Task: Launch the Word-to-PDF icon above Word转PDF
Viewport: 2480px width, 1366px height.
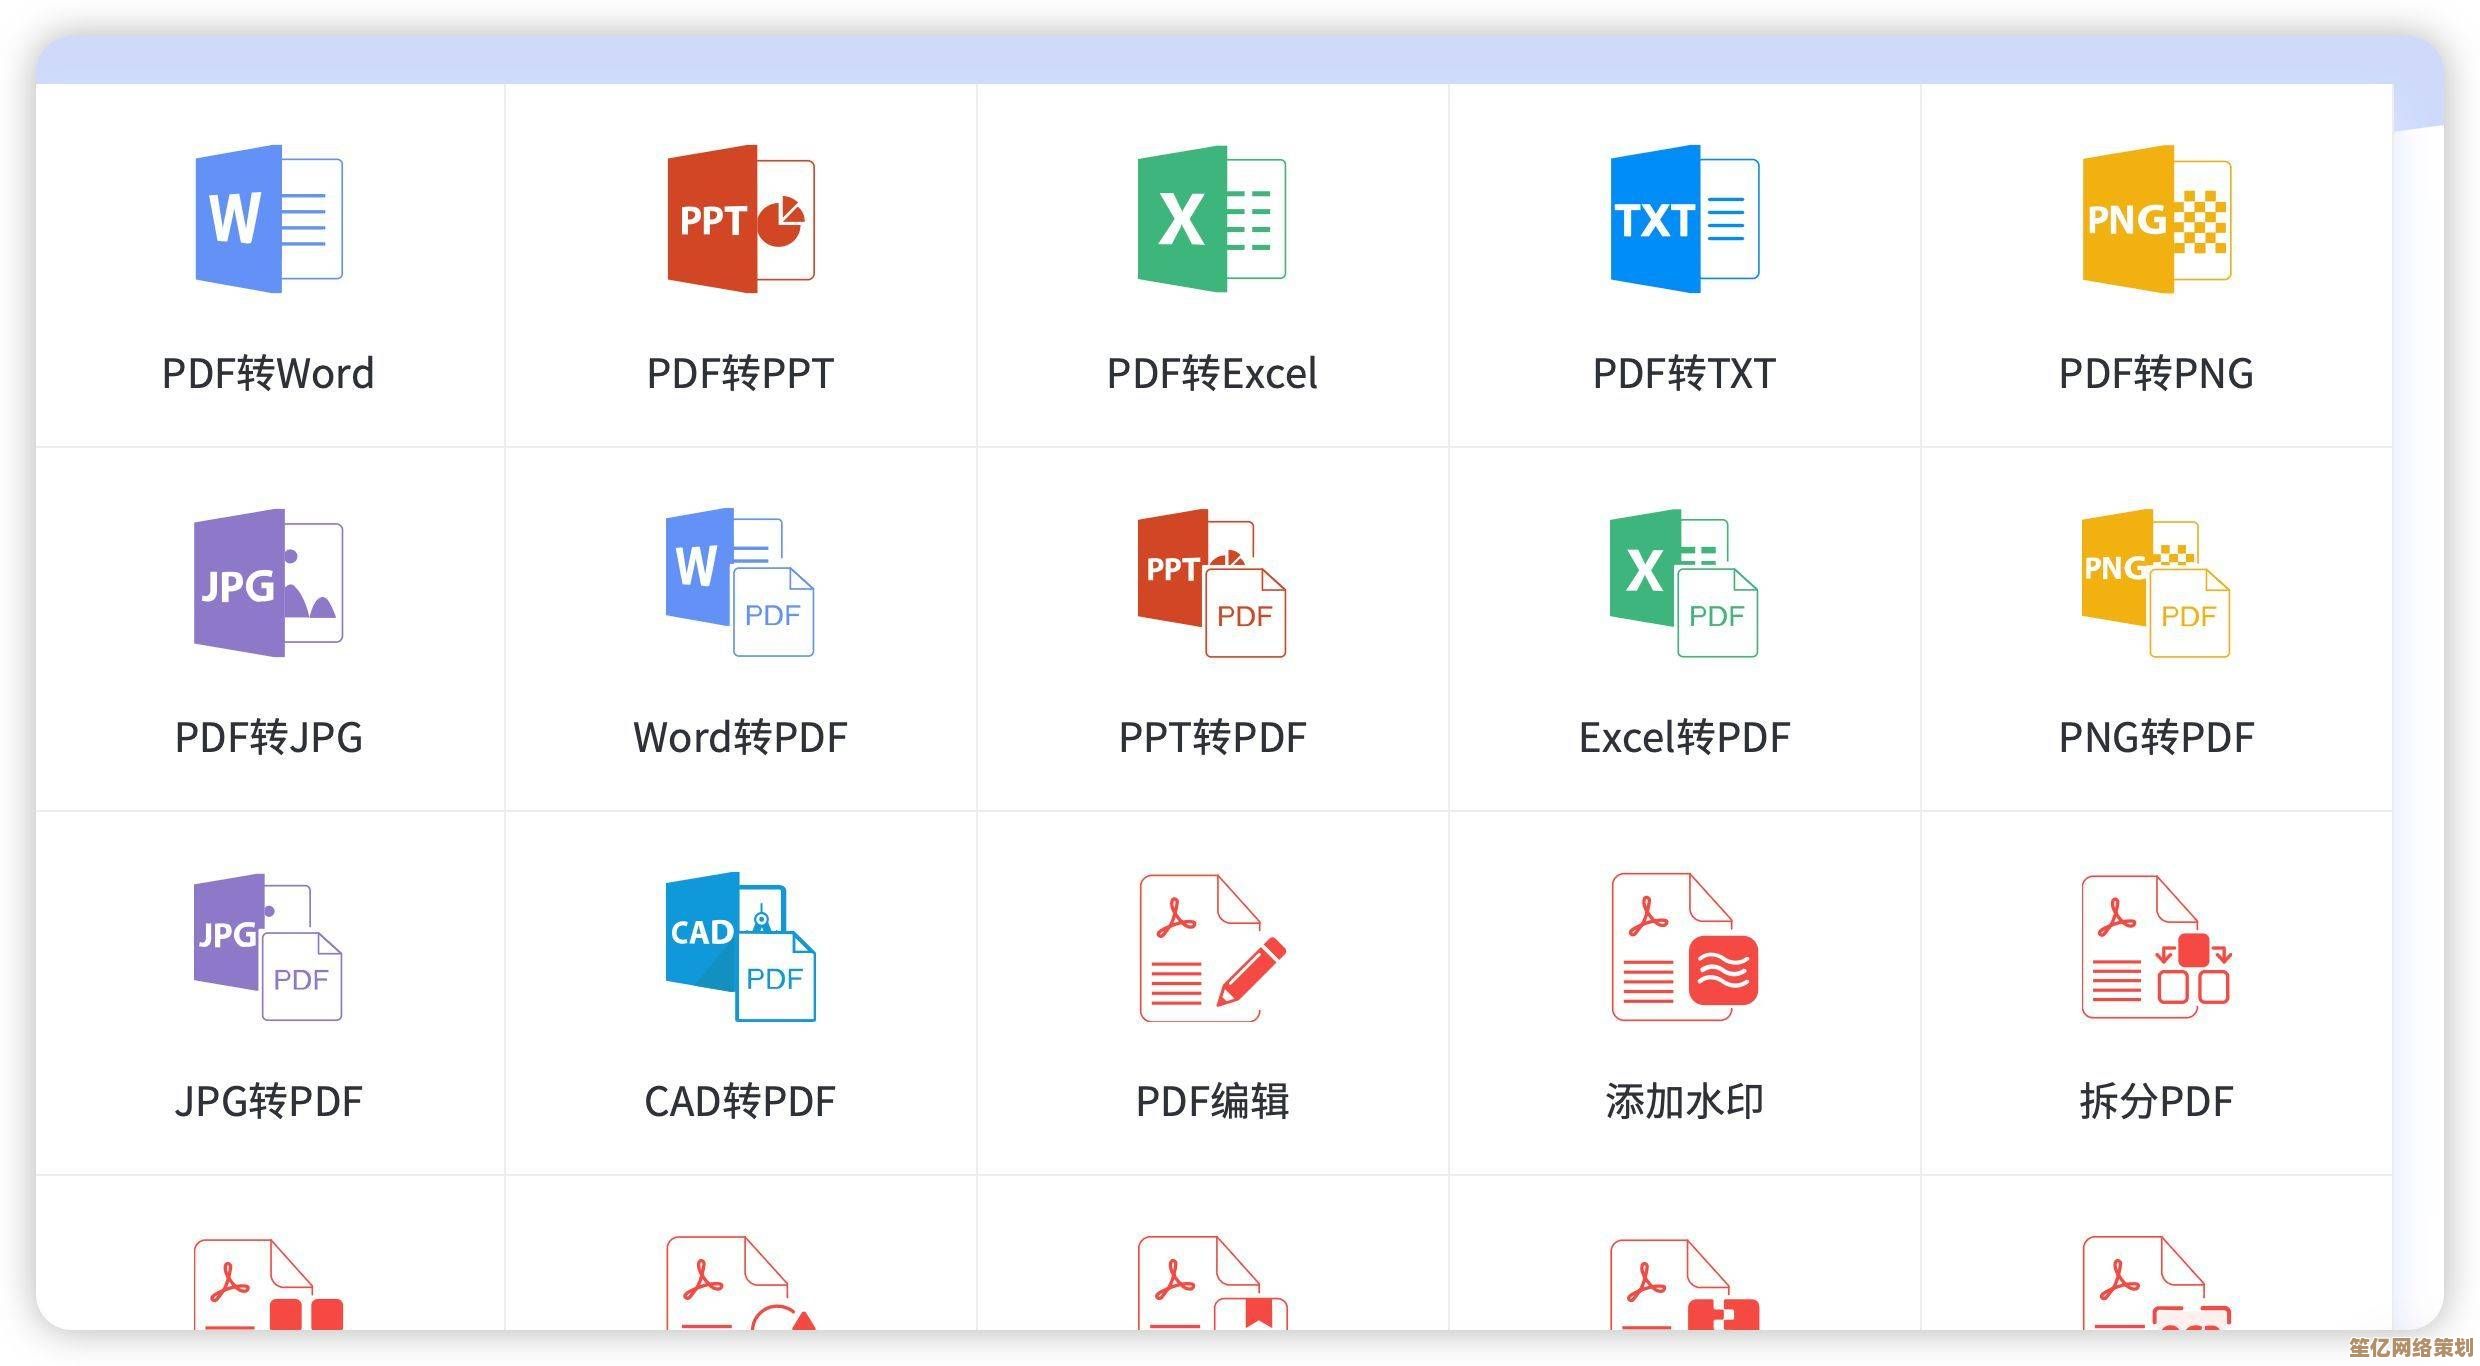Action: [x=741, y=583]
